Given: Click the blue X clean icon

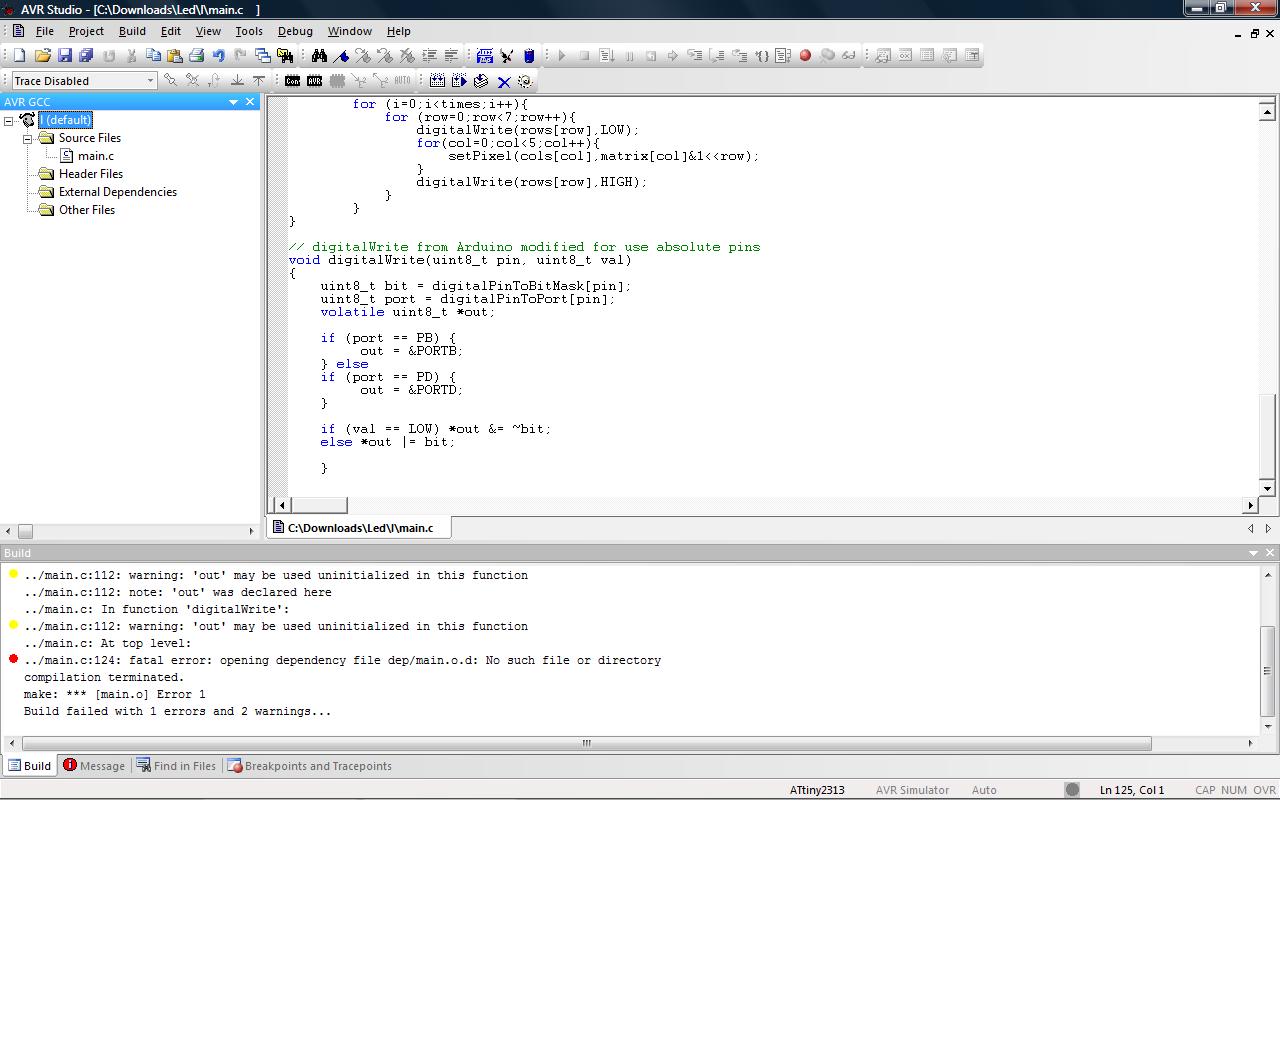Looking at the screenshot, I should coord(504,82).
